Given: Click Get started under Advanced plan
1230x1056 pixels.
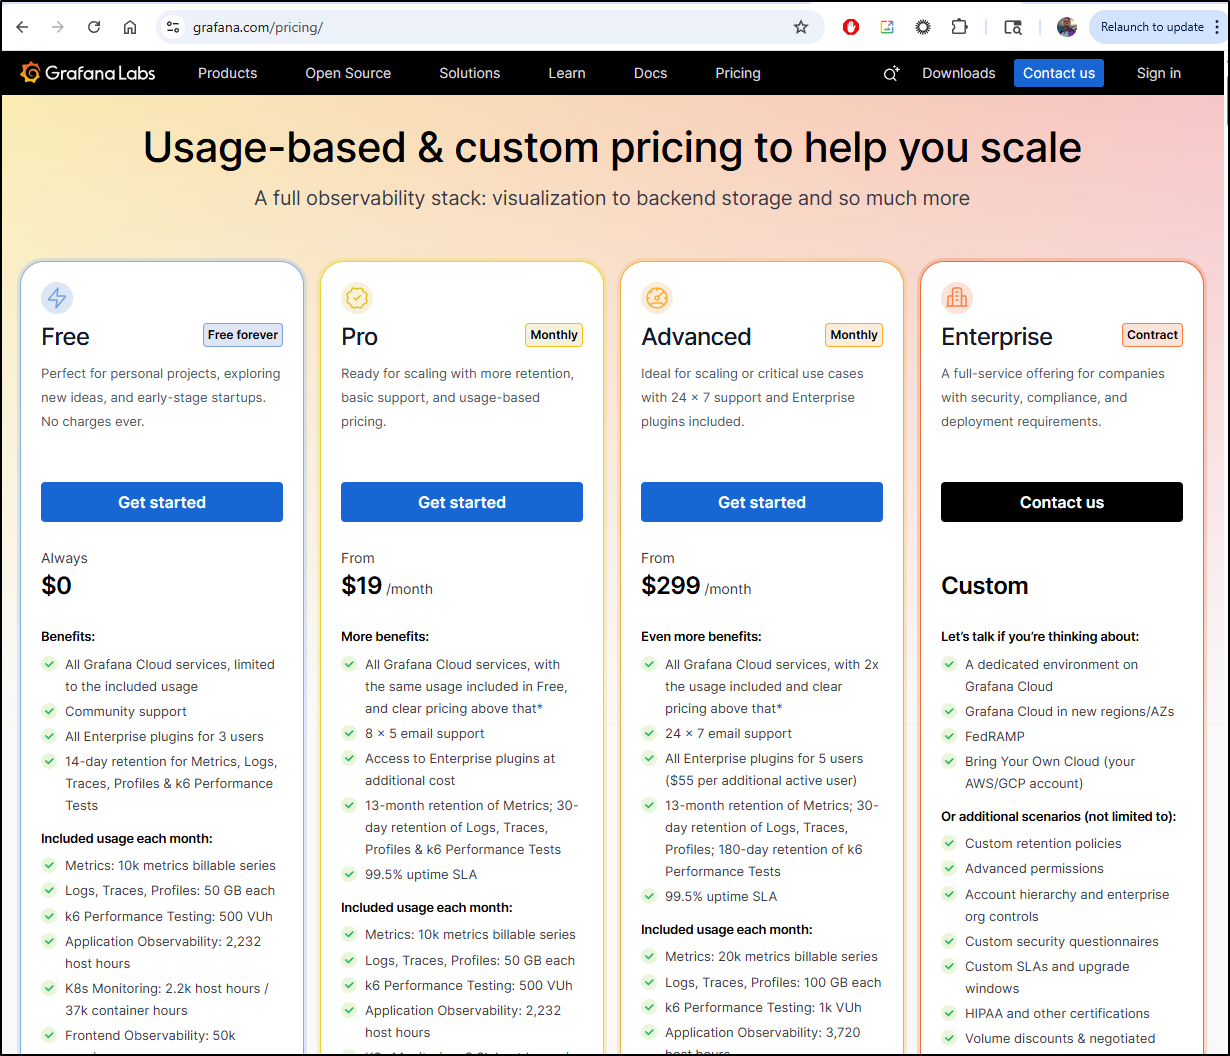Looking at the screenshot, I should tap(762, 502).
